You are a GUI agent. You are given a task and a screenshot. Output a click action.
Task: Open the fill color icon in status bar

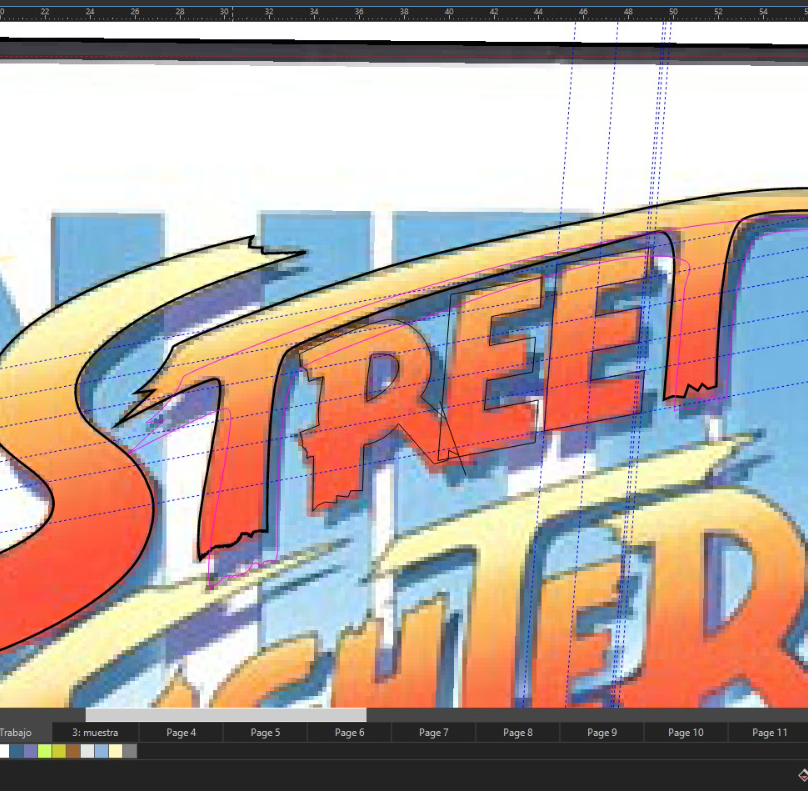point(803,775)
